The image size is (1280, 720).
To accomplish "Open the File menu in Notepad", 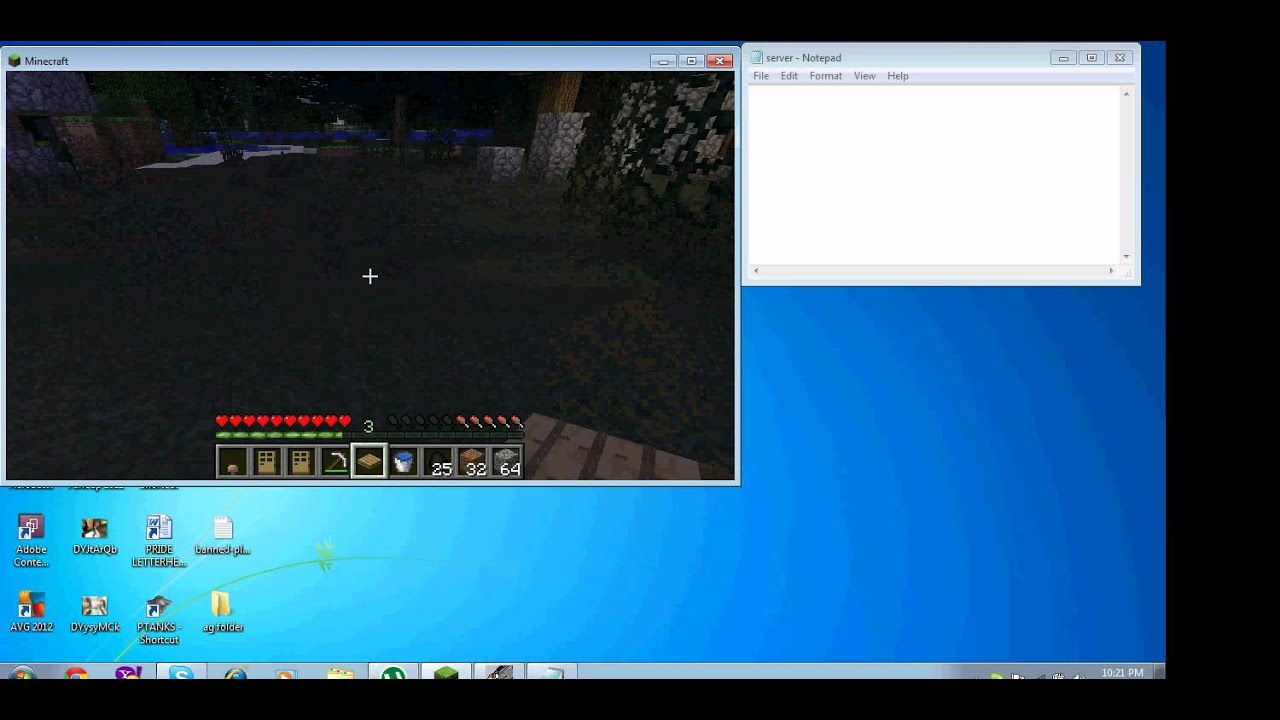I will click(x=761, y=76).
